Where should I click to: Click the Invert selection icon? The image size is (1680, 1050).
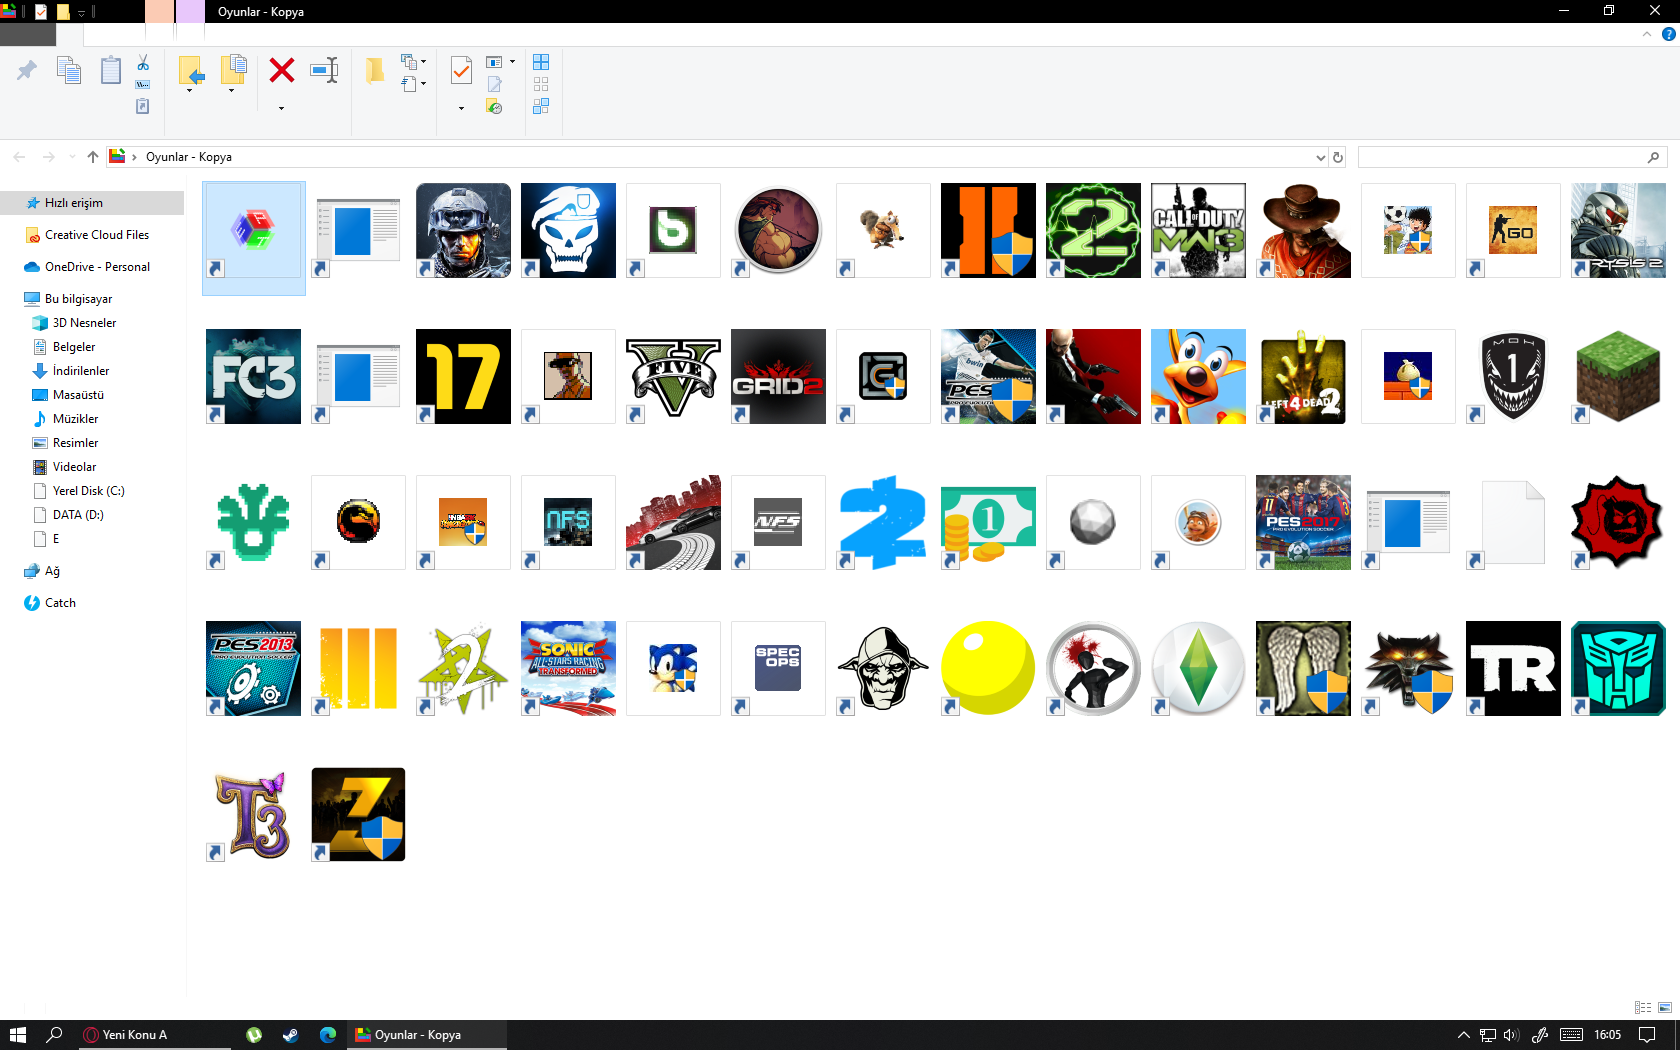tap(541, 106)
